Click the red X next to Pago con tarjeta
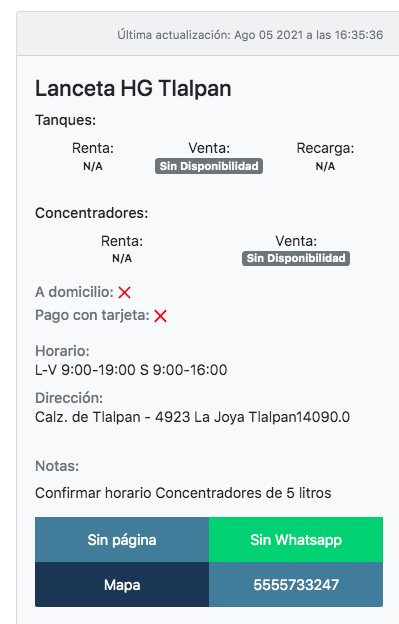Viewport: 399px width, 624px height. [161, 316]
